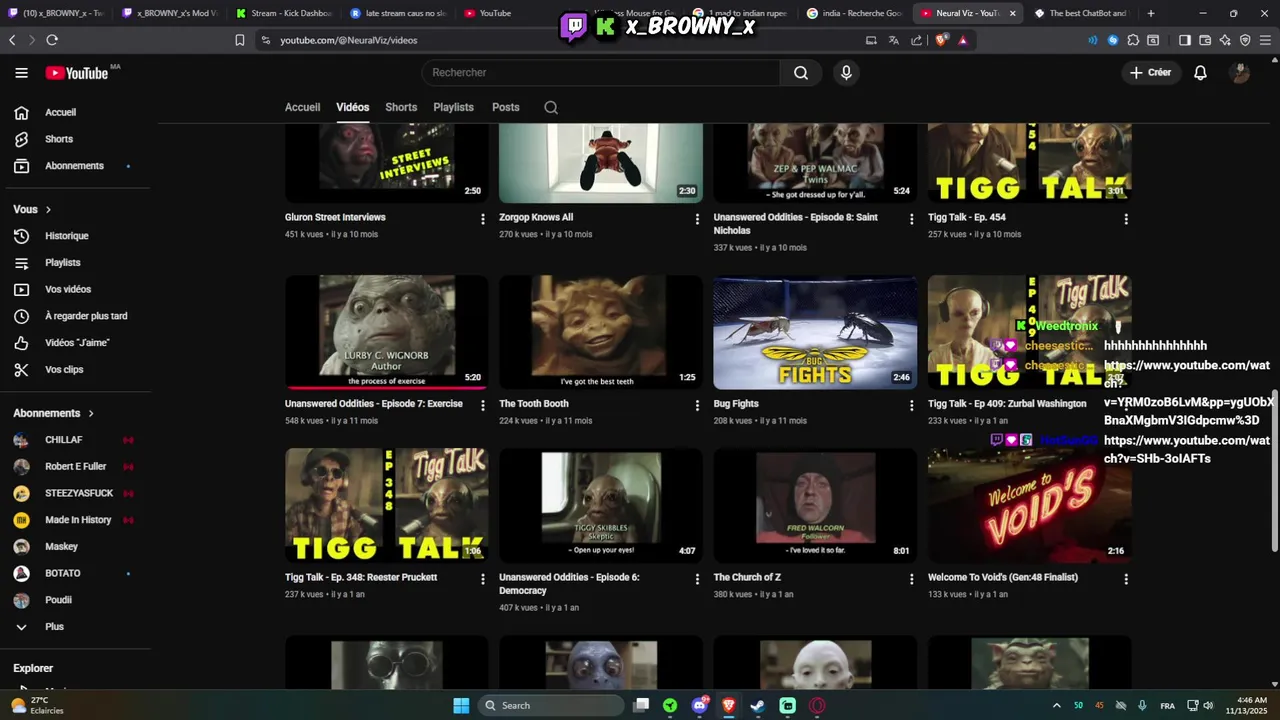Open Unanswered Oddities Episode 7 title

pos(374,404)
